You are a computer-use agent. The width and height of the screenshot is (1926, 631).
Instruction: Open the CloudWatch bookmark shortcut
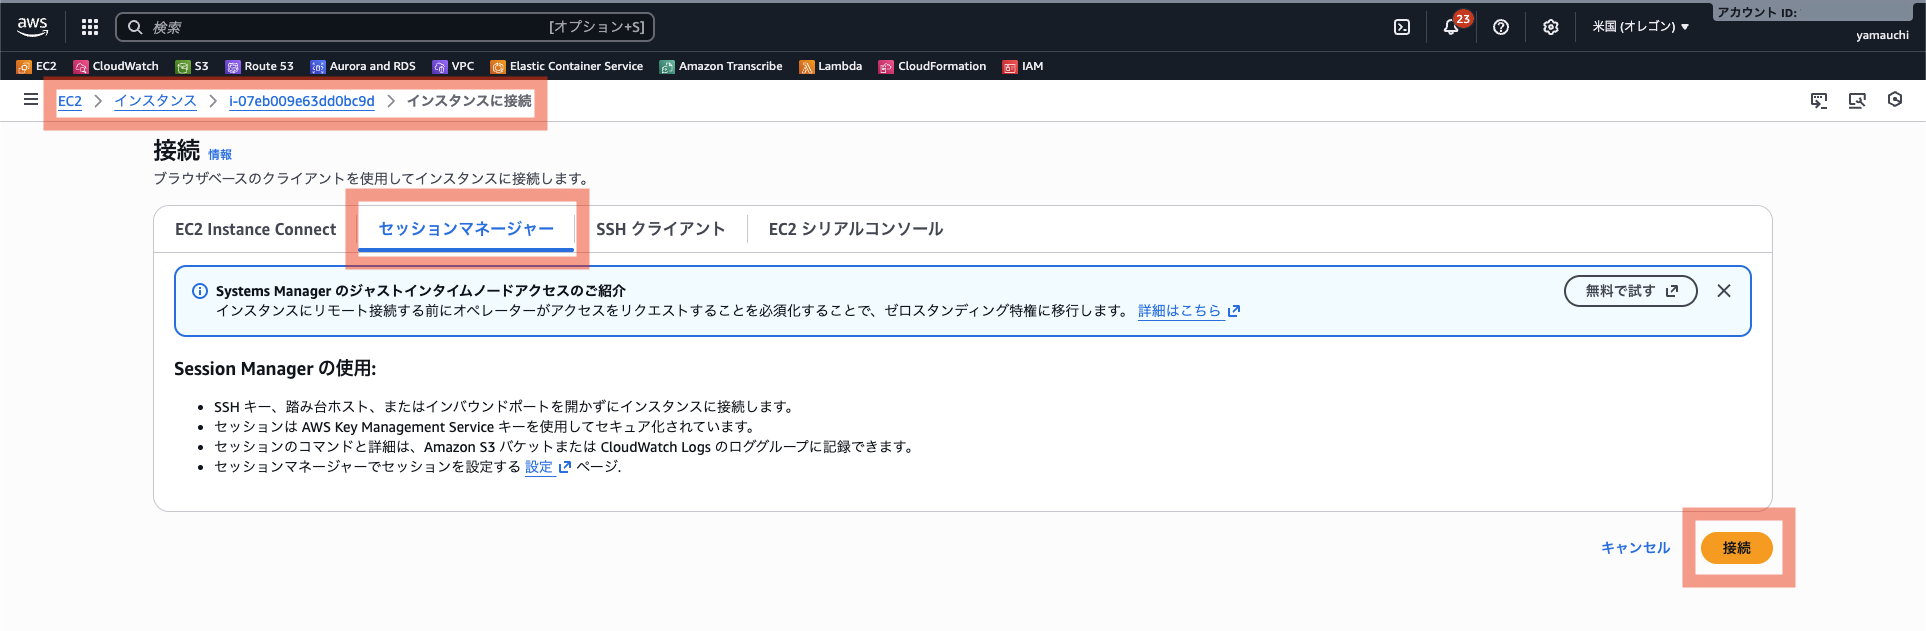click(116, 66)
